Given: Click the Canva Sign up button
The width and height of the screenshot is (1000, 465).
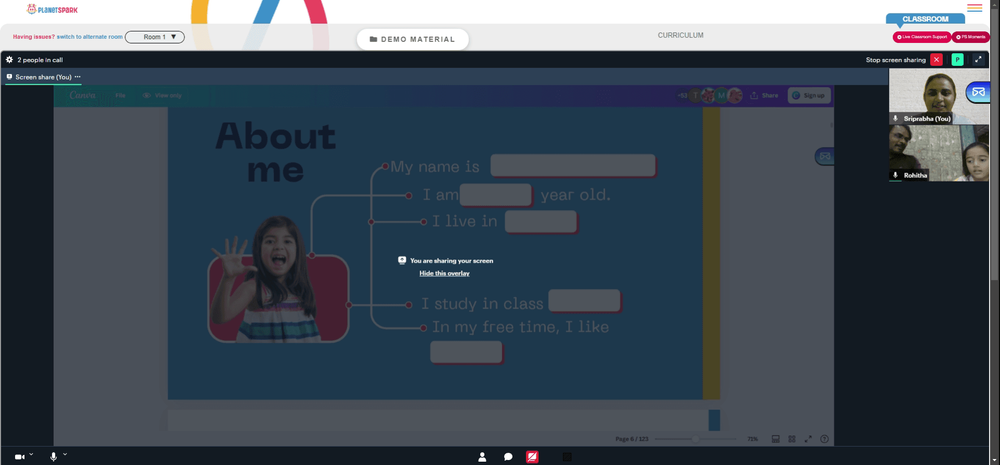Looking at the screenshot, I should 809,96.
